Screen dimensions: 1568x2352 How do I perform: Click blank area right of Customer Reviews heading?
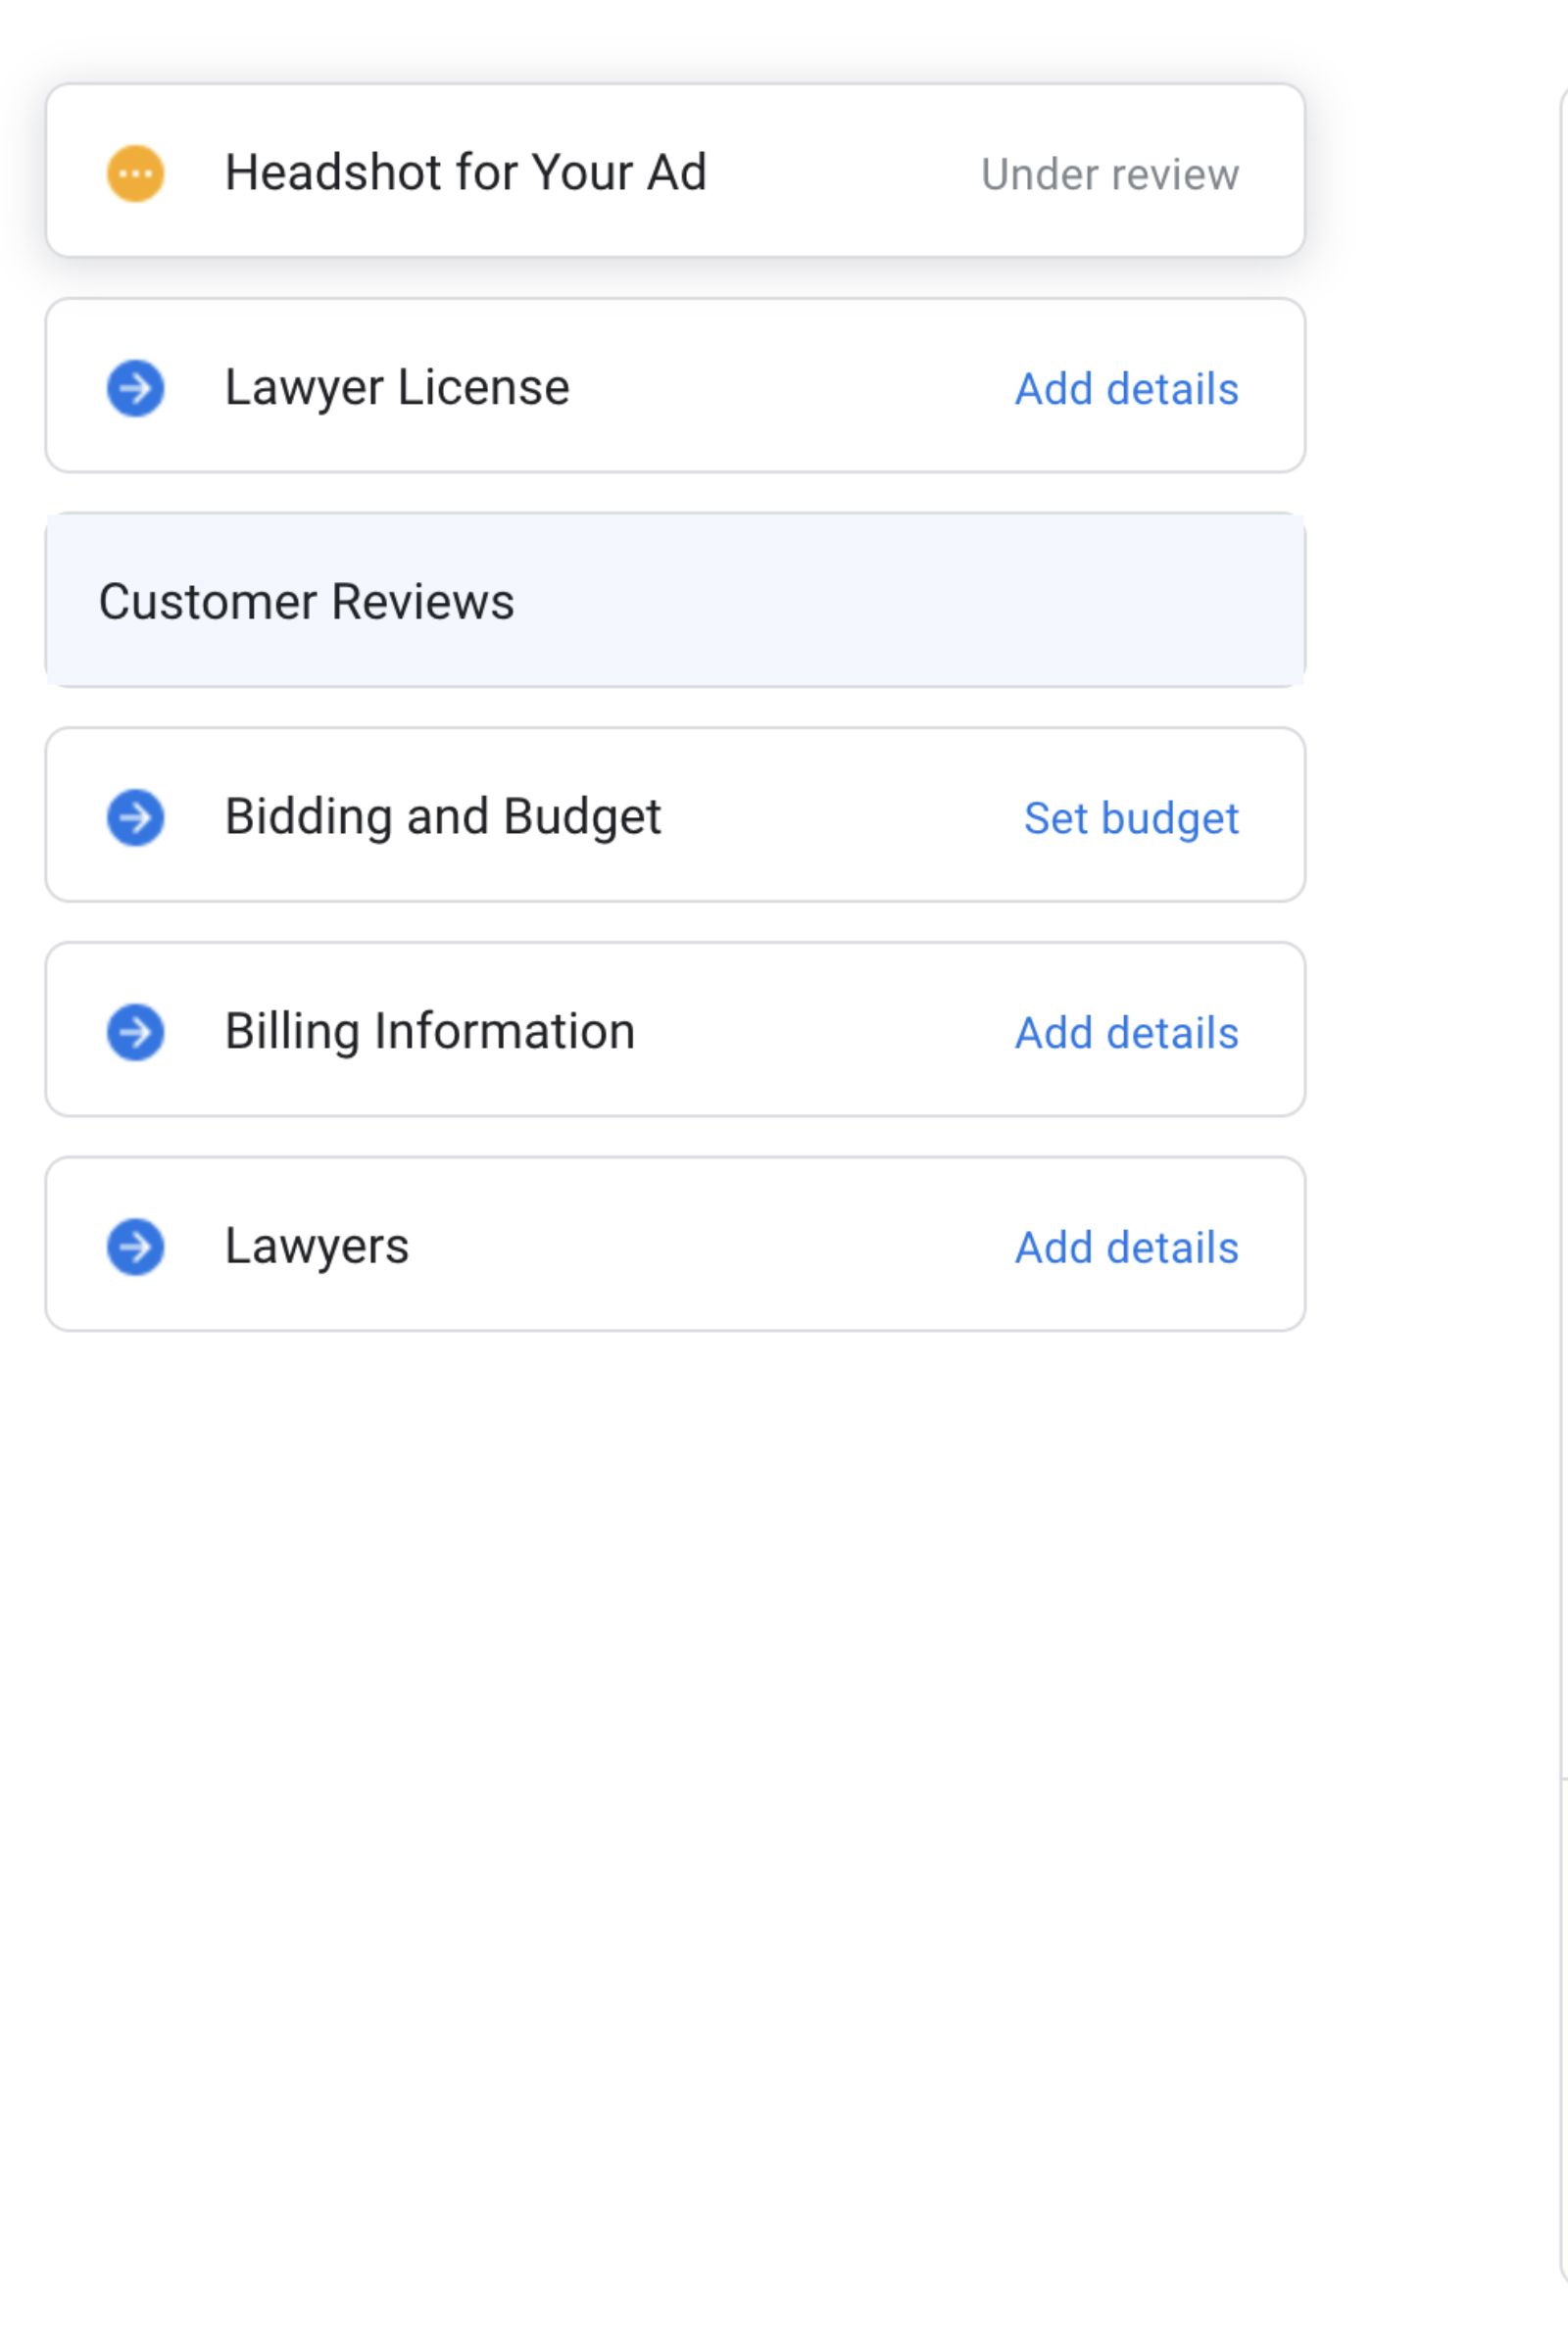[900, 601]
